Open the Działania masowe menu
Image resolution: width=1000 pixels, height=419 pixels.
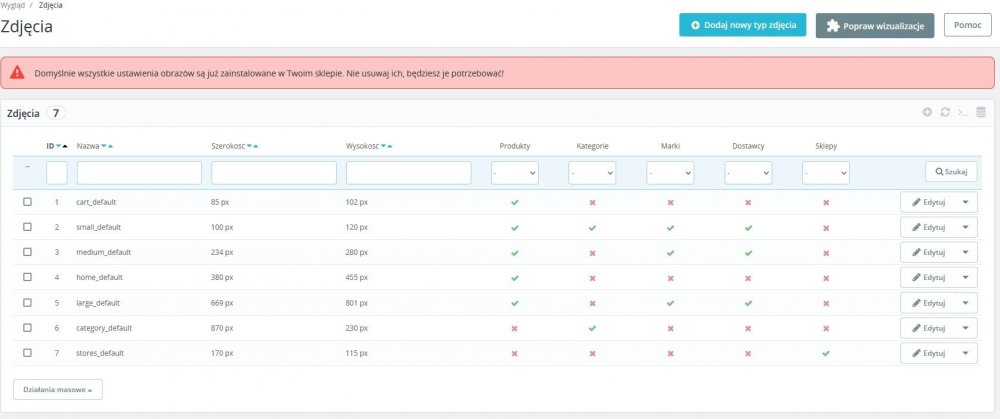[57, 389]
